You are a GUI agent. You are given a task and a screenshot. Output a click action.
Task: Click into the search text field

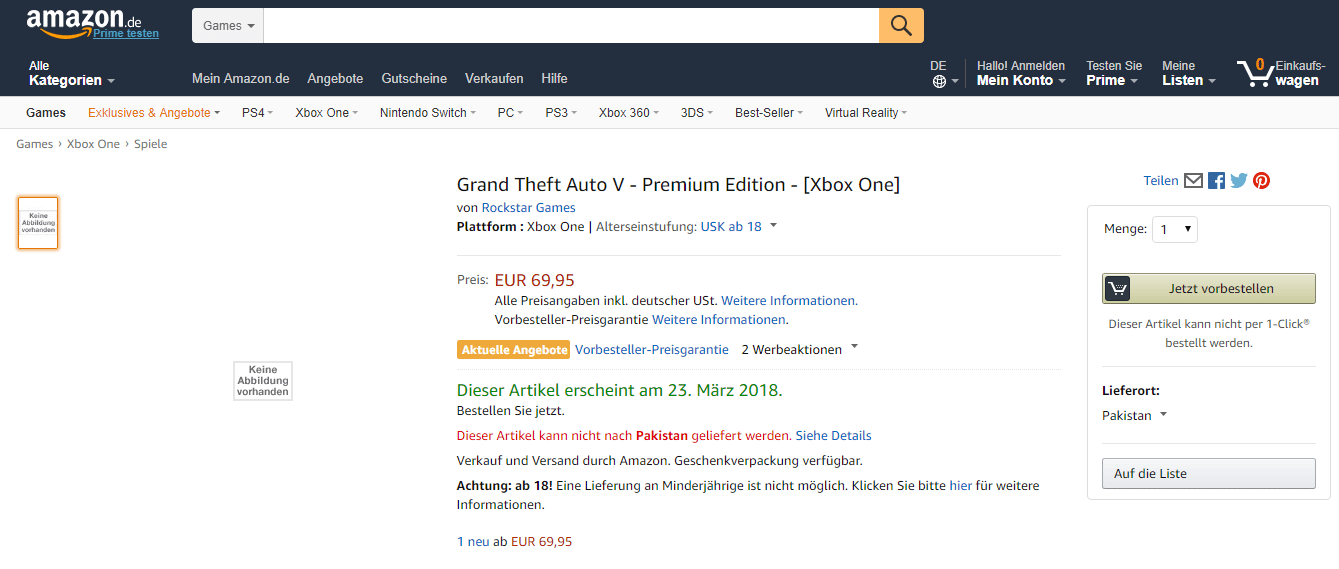click(570, 26)
